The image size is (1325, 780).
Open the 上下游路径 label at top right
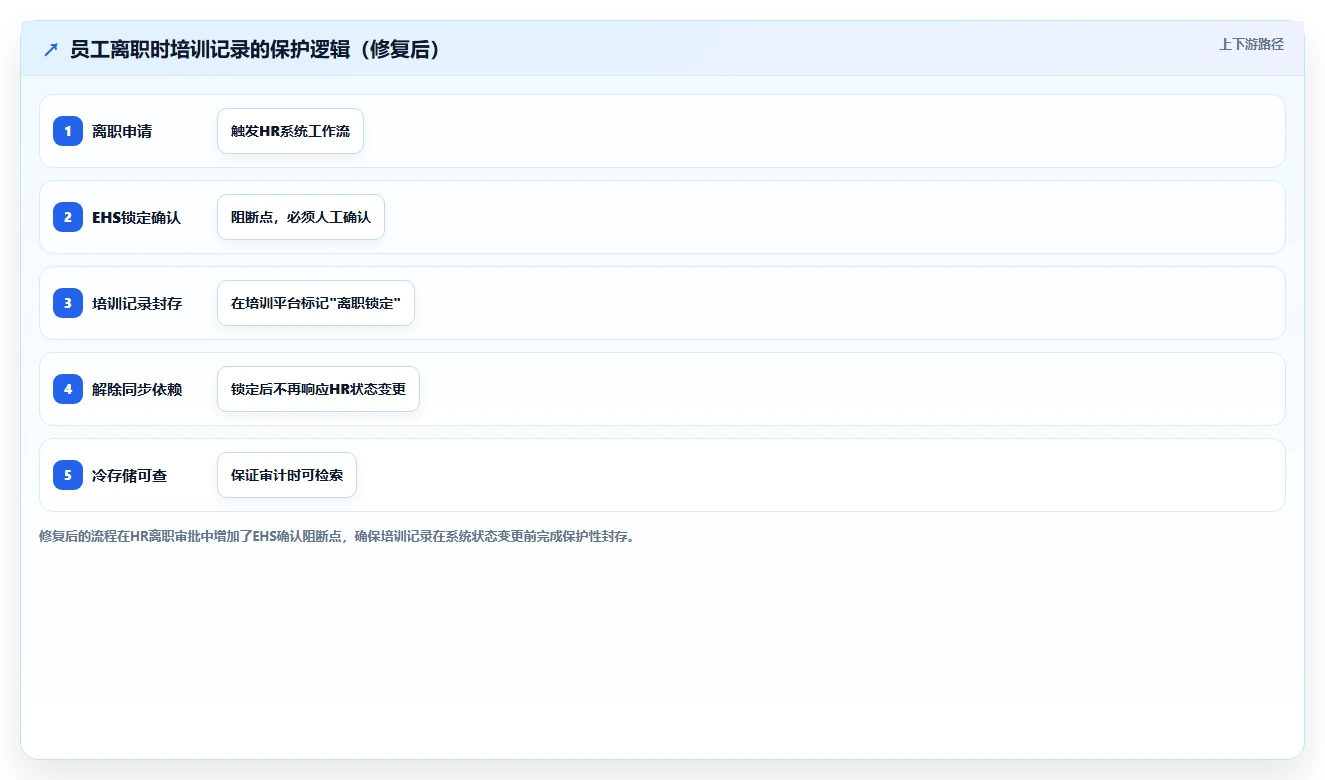[x=1251, y=44]
